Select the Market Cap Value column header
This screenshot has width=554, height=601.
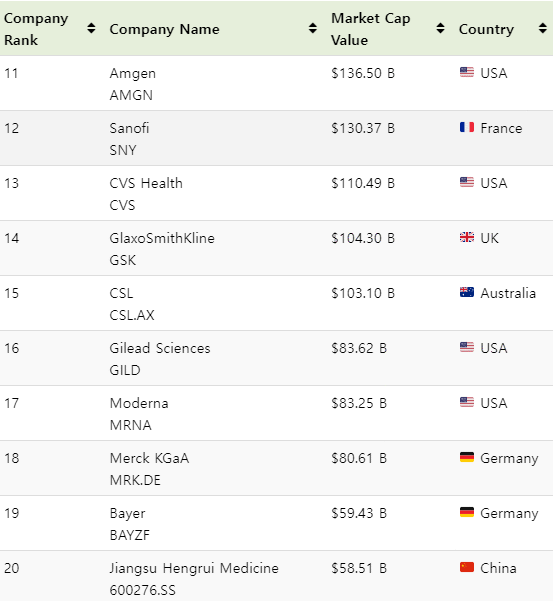pos(371,29)
